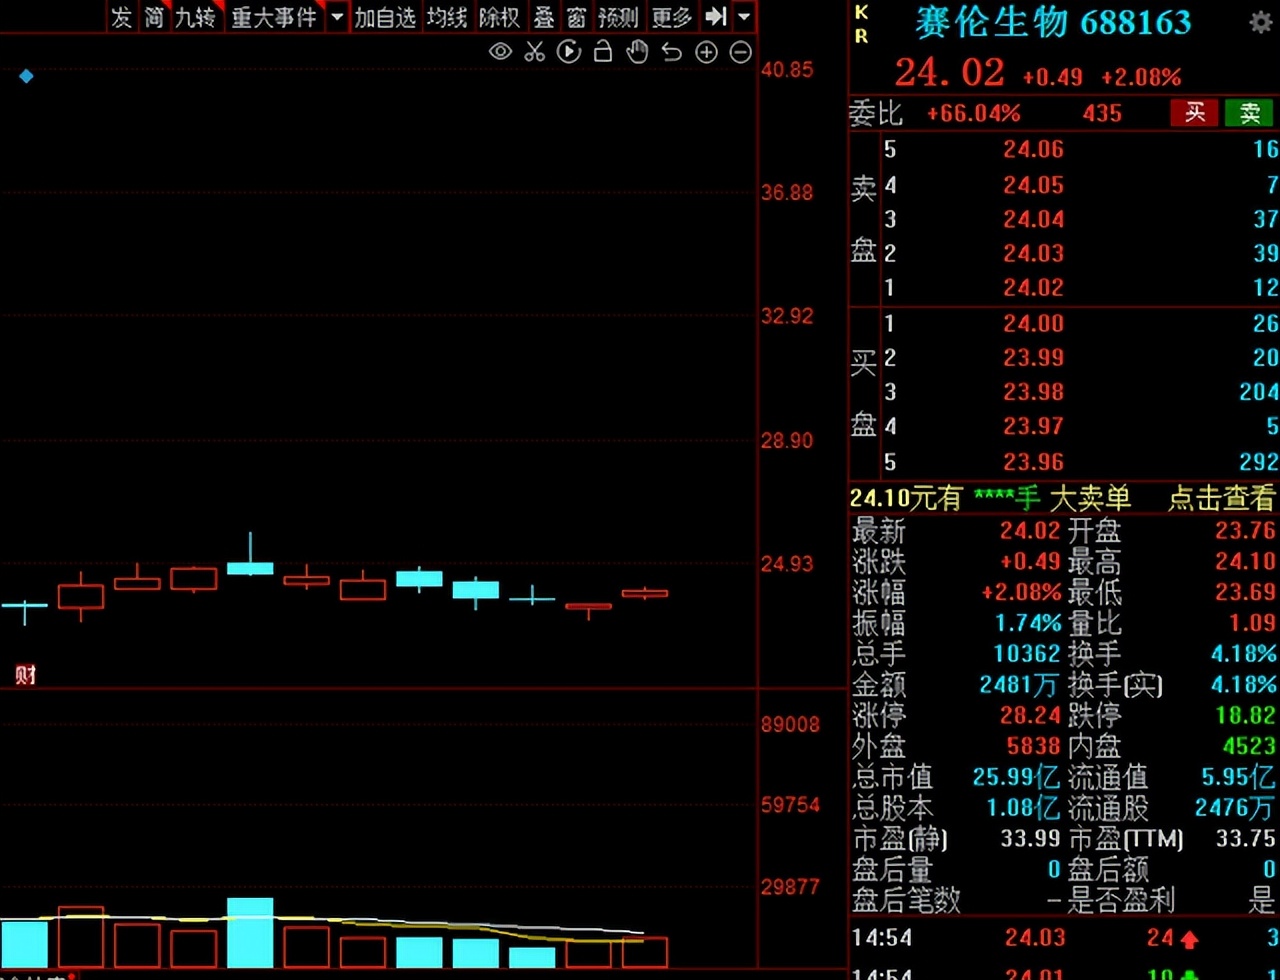
Task: Click the circular play icon in chart toolbar
Action: [x=568, y=52]
